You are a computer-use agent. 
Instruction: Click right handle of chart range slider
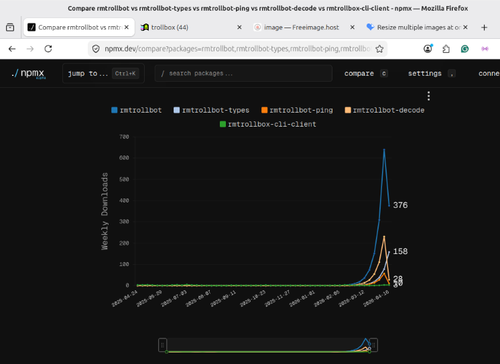[x=373, y=345]
